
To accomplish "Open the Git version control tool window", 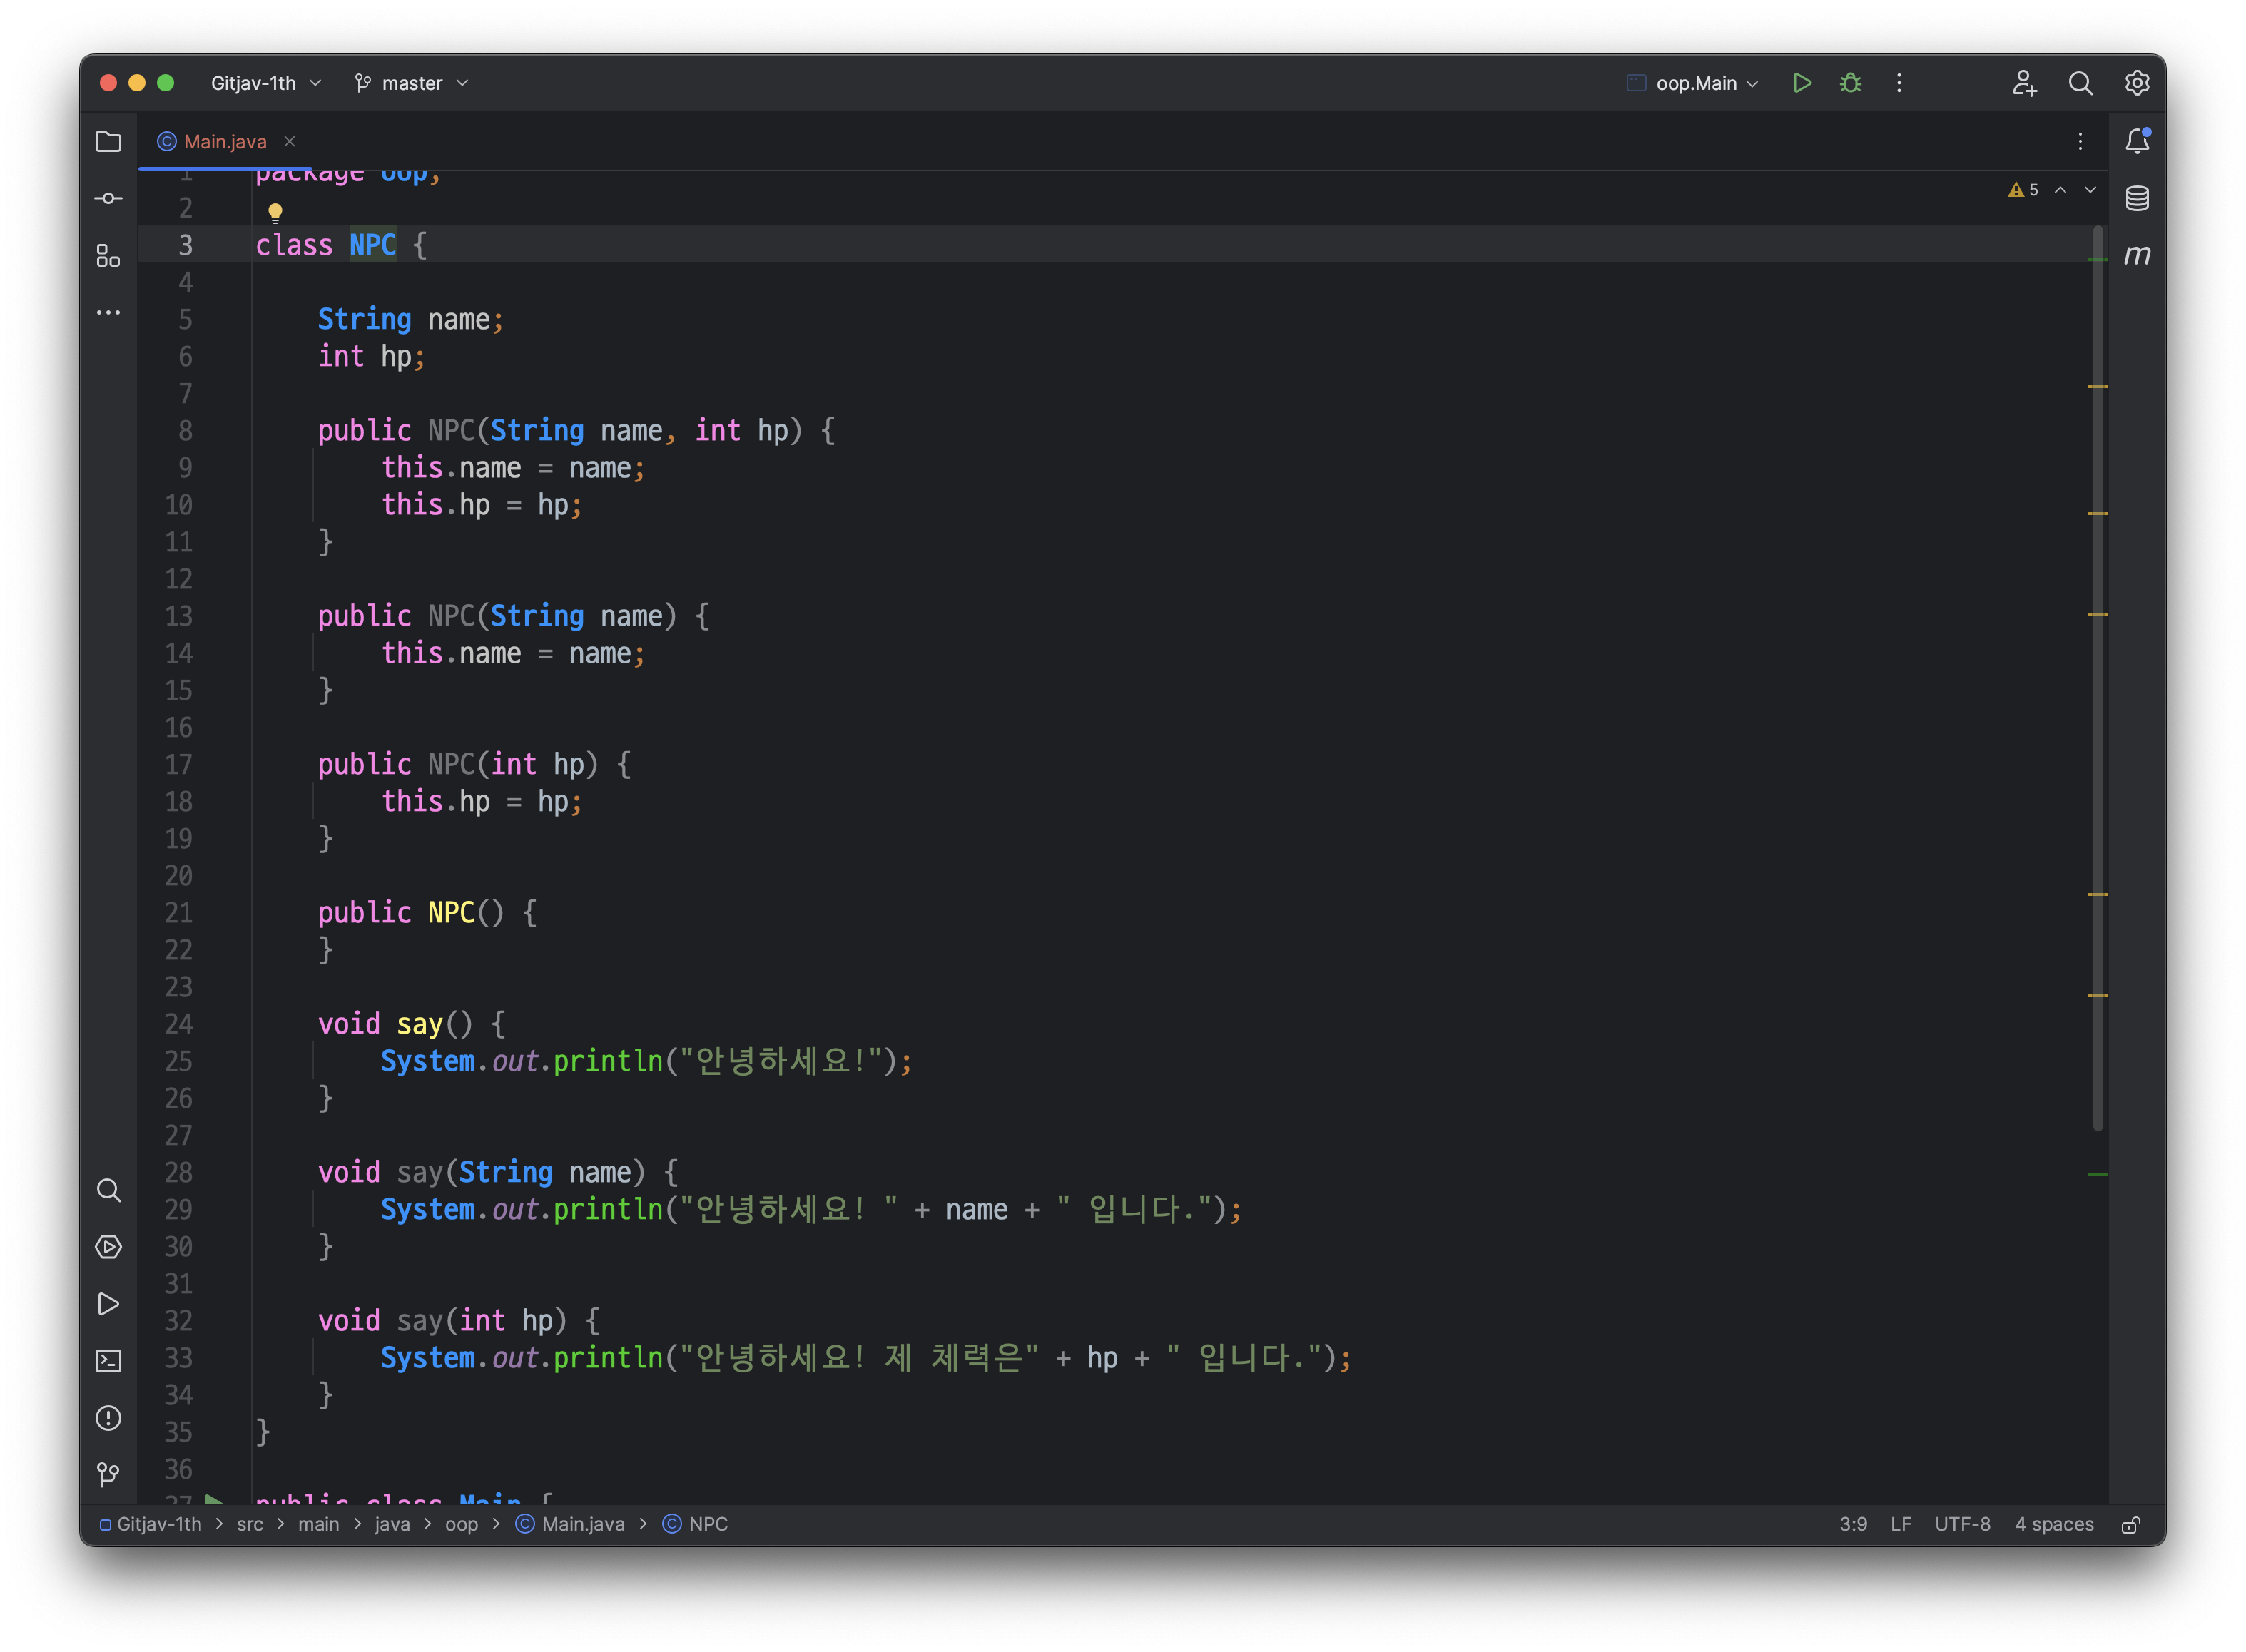I will pos(108,1474).
